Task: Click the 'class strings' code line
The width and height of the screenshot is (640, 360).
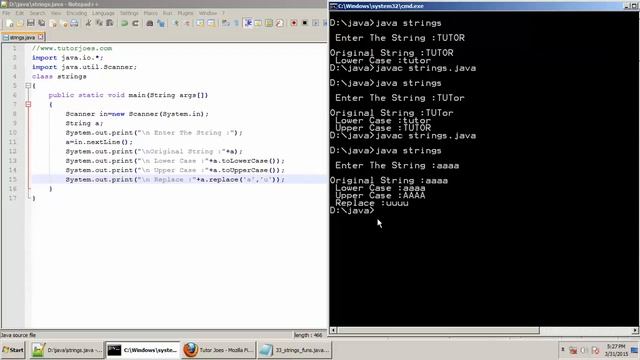Action: (x=59, y=76)
